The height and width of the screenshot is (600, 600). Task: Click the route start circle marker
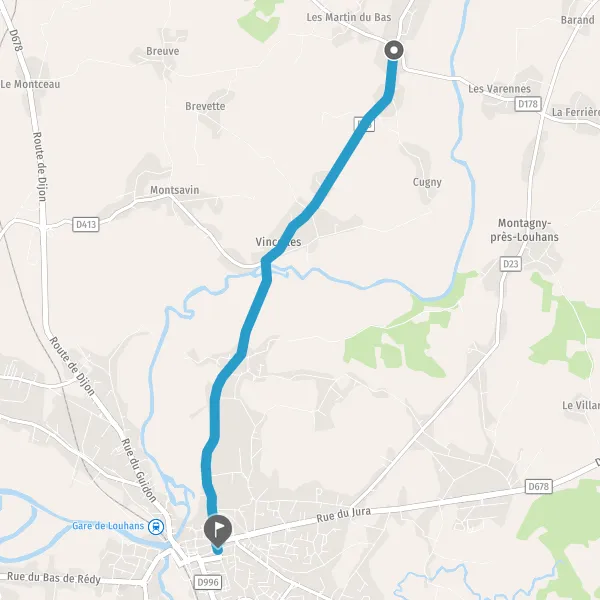[394, 50]
